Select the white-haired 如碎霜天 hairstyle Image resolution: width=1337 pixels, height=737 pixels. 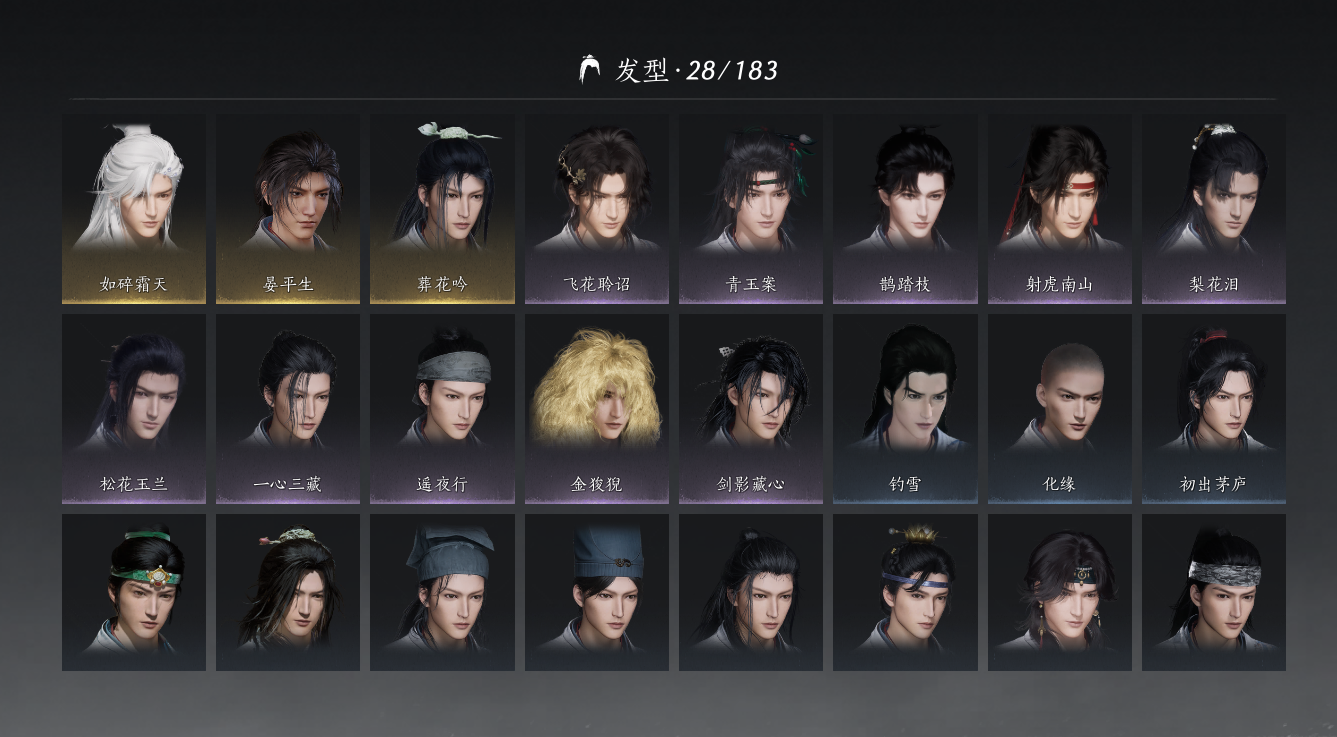(134, 209)
